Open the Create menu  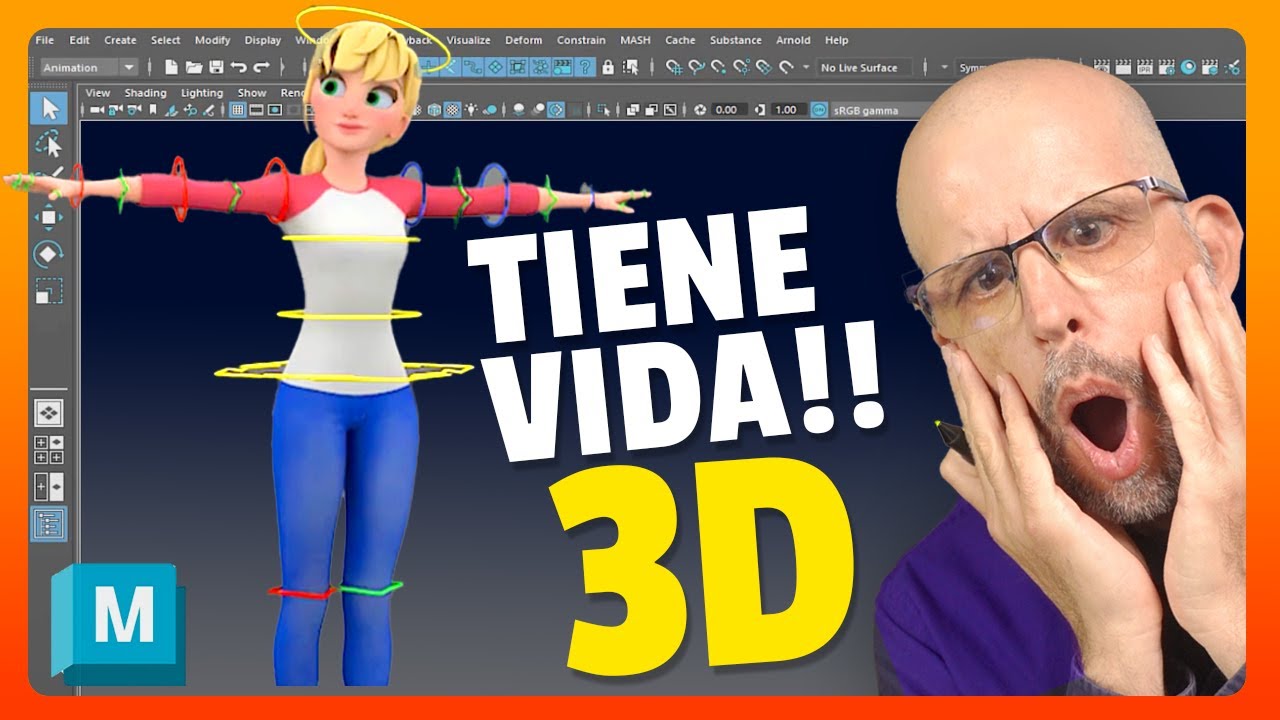click(x=120, y=40)
